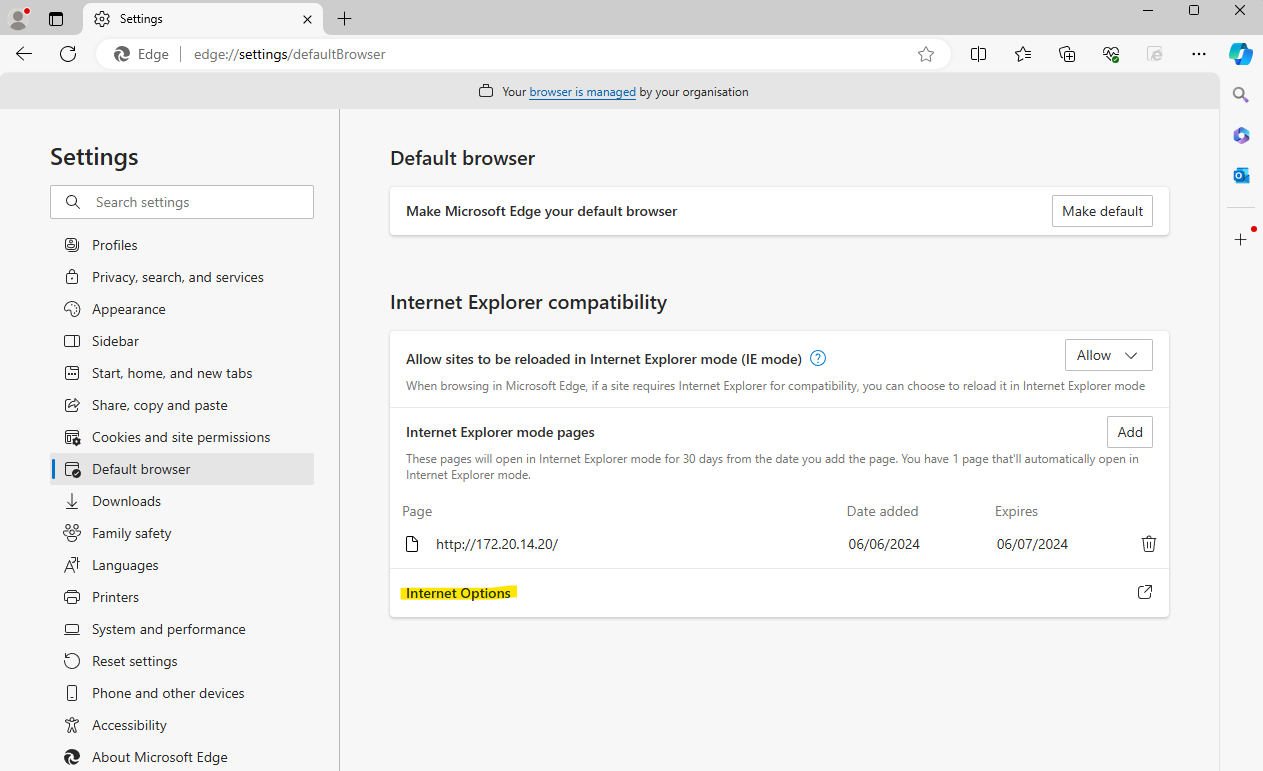
Task: Click the help icon beside IE mode
Action: 818,358
